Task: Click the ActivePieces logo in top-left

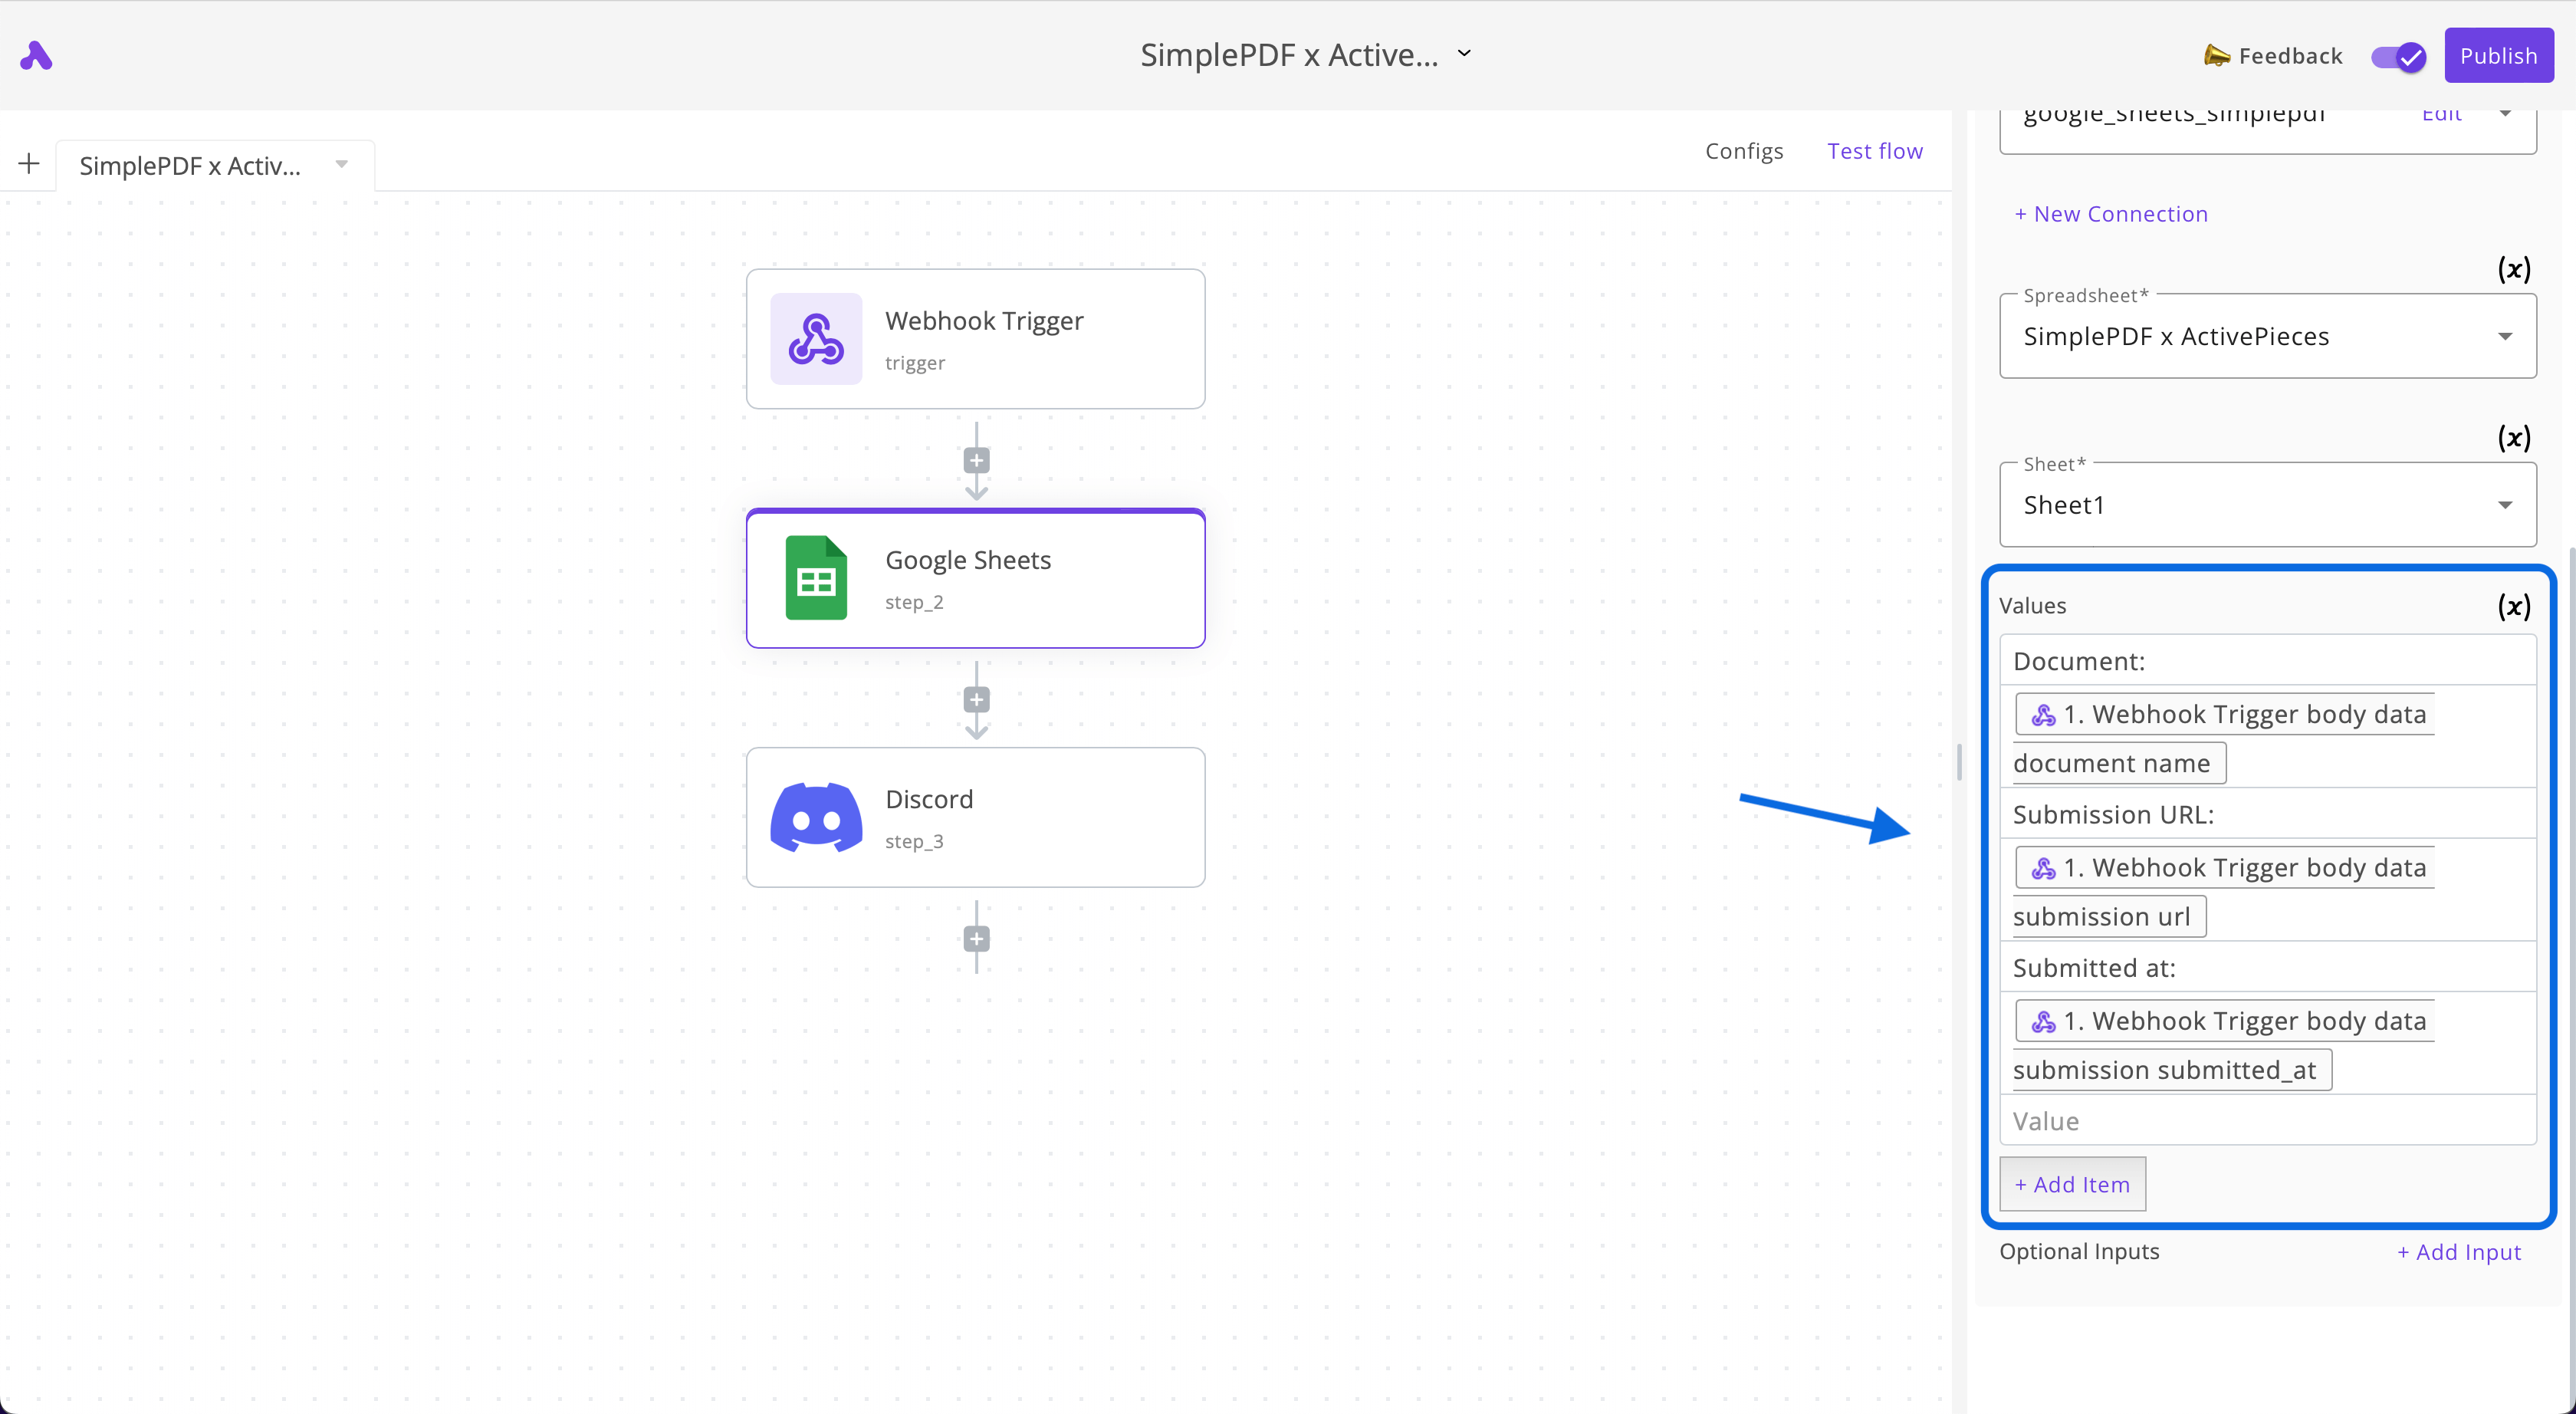Action: (38, 56)
